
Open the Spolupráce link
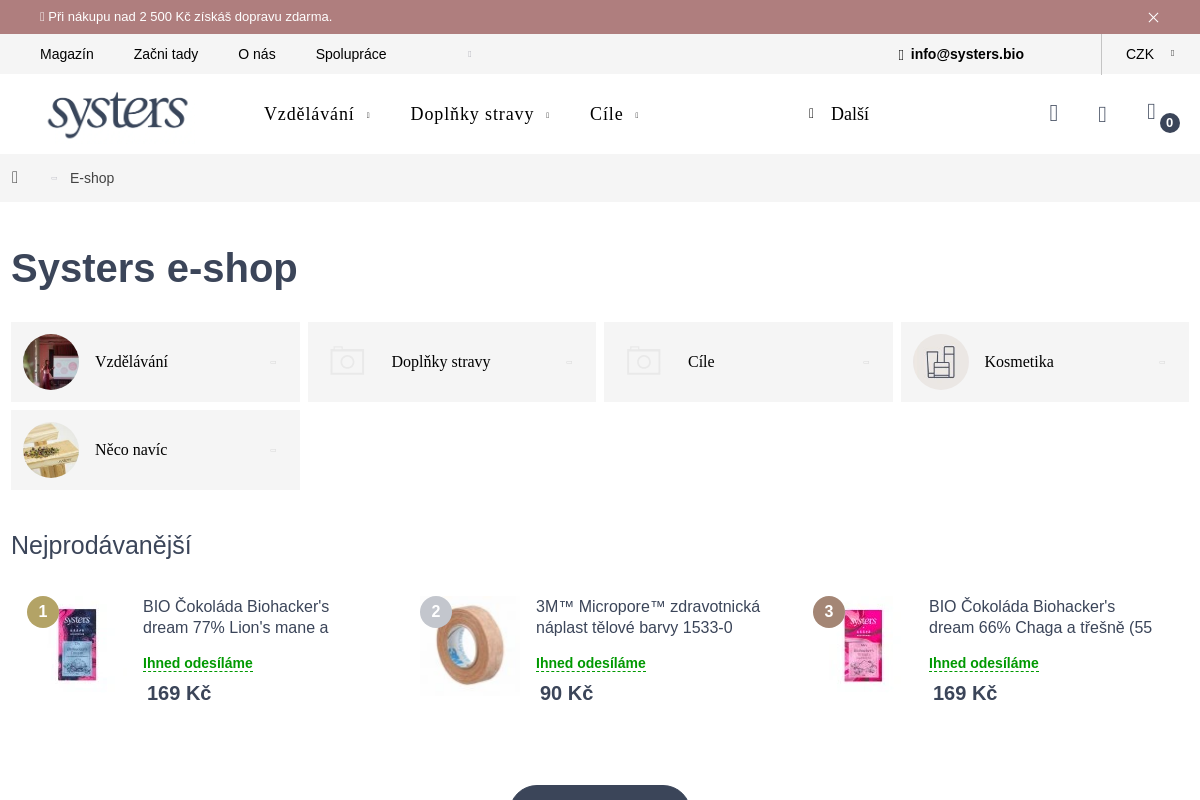[x=351, y=54]
